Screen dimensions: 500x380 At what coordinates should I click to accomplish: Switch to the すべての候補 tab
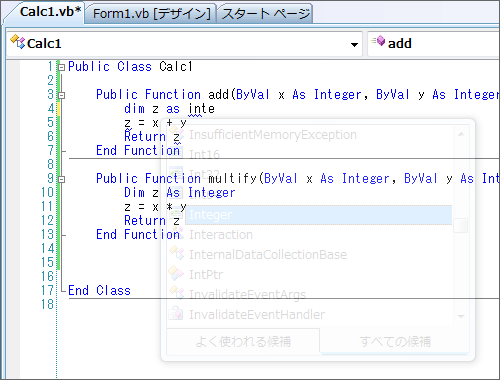tap(395, 341)
